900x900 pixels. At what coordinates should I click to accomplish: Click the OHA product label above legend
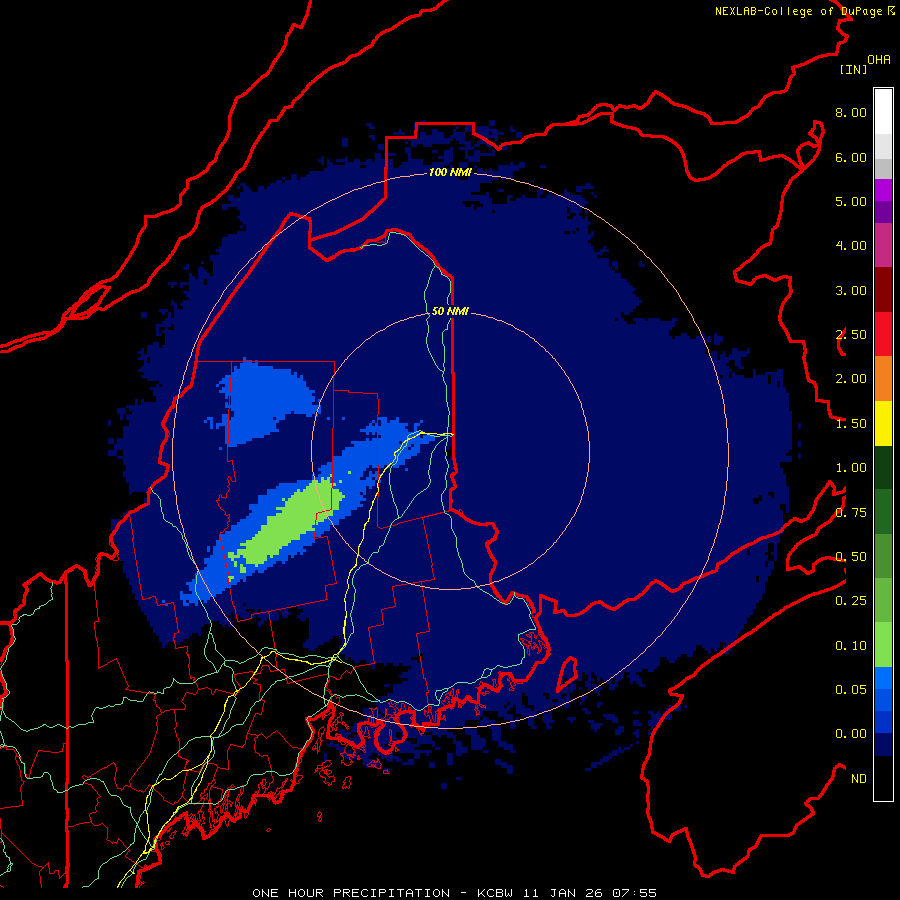[879, 60]
